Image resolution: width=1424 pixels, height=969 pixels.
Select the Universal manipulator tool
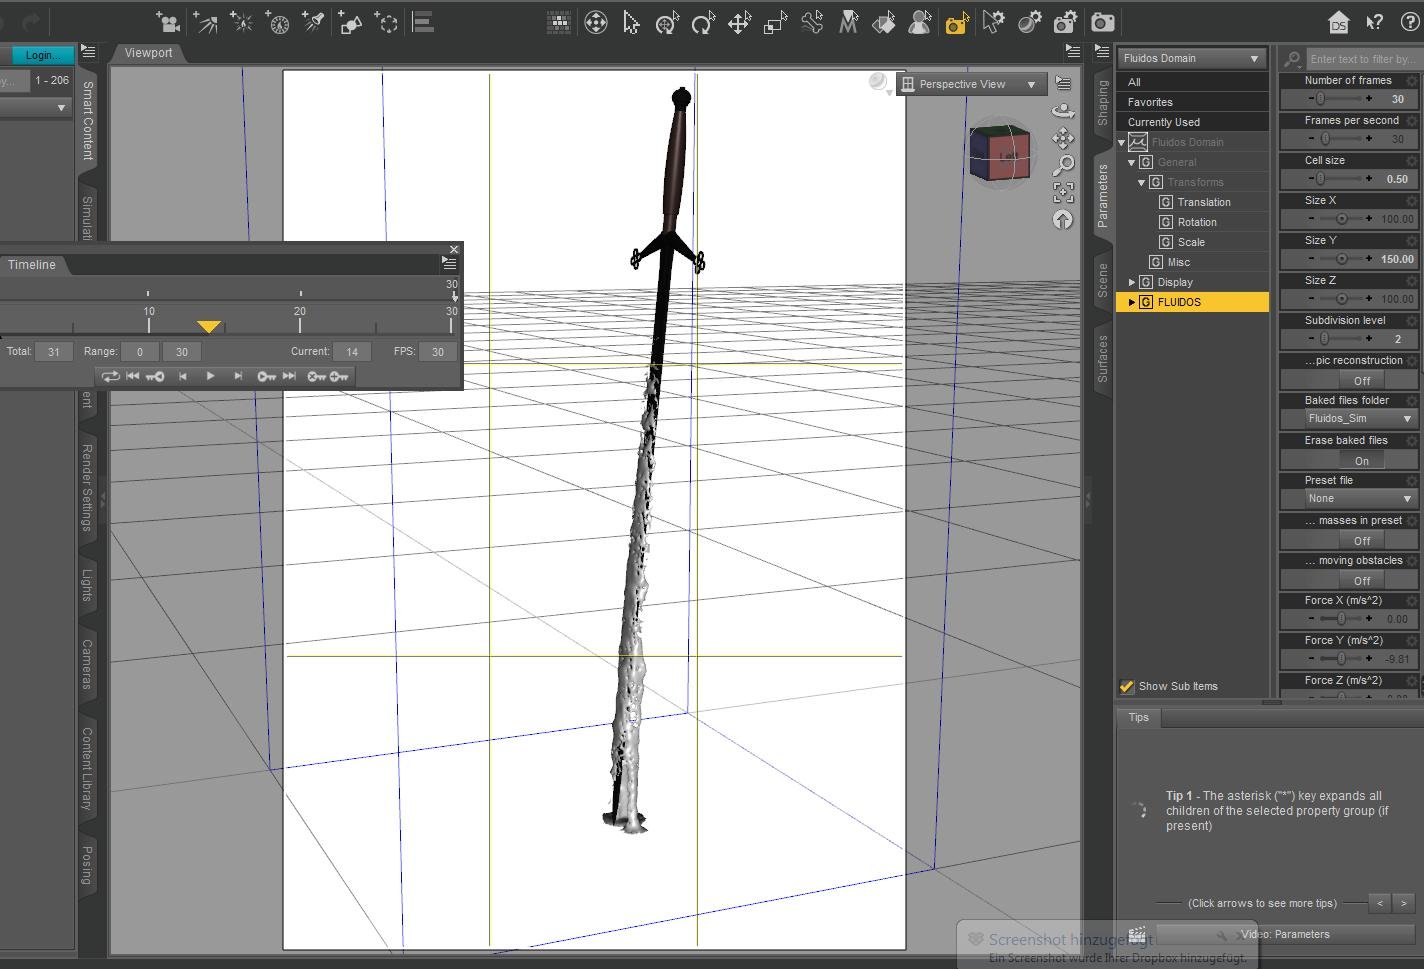click(667, 23)
